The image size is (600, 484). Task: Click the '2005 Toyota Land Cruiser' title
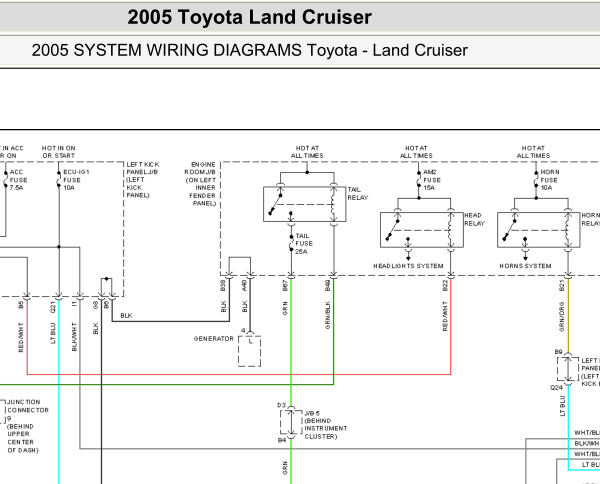[x=249, y=17]
